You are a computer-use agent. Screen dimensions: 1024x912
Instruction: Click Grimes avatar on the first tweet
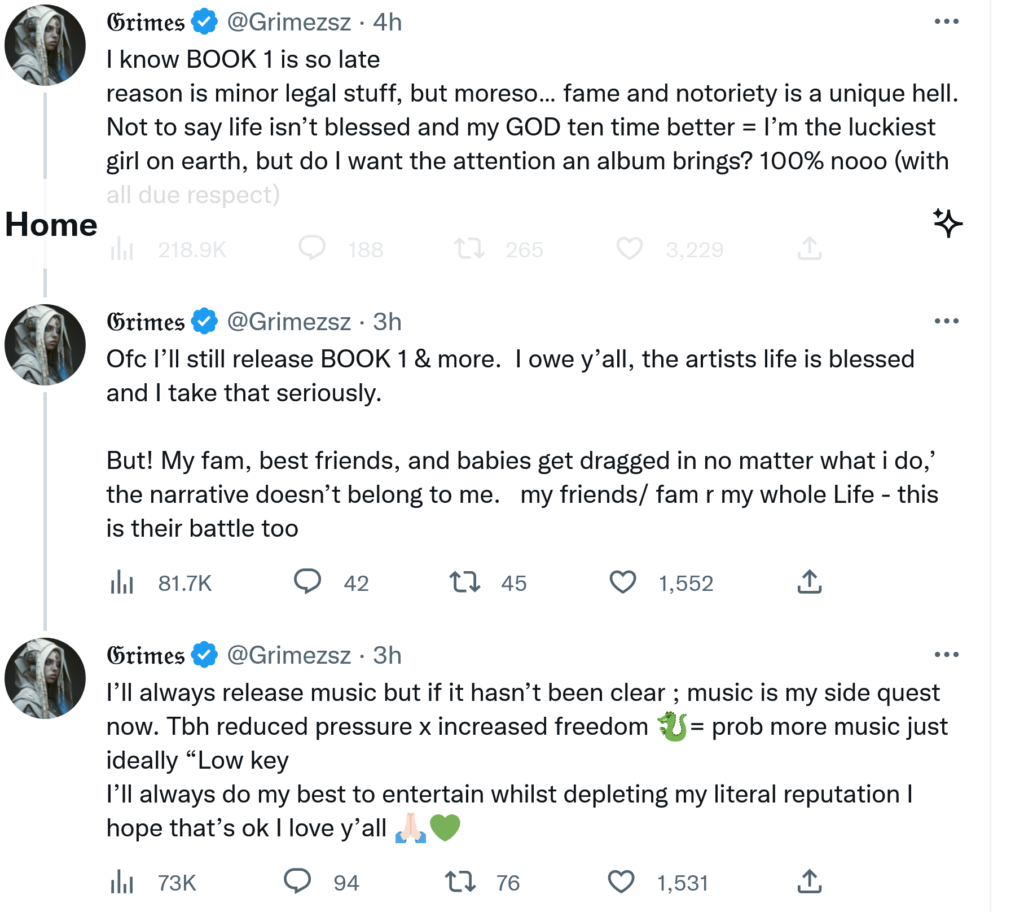point(44,46)
